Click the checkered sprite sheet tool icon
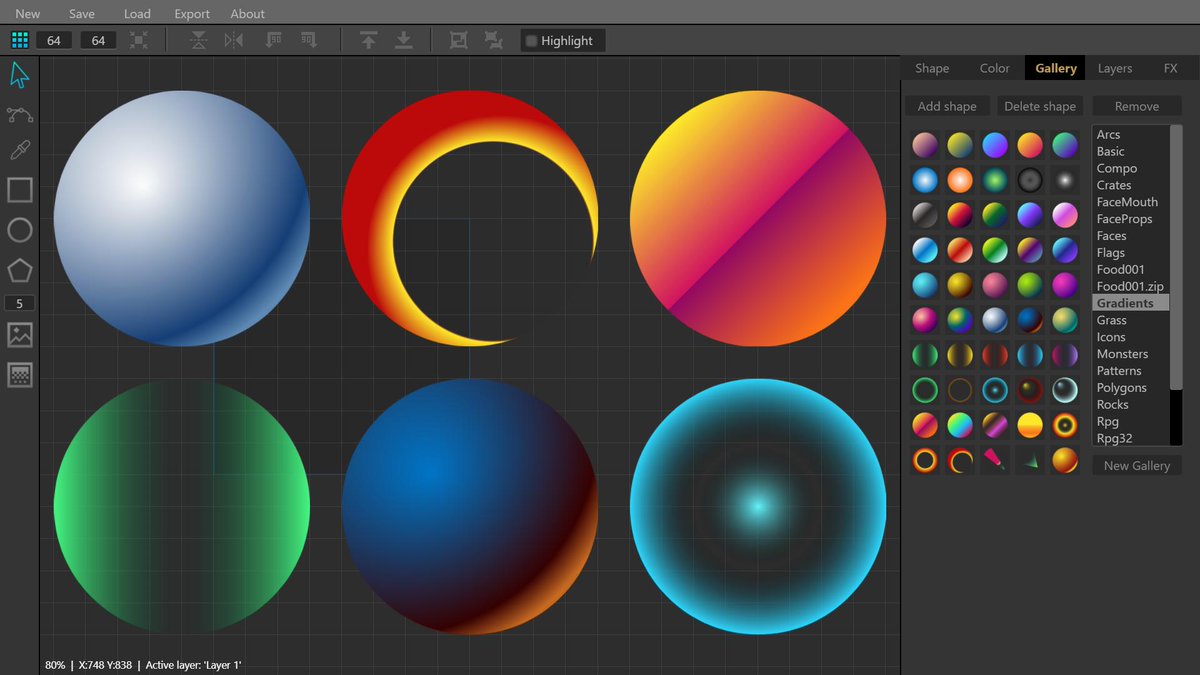This screenshot has height=675, width=1200. 20,375
